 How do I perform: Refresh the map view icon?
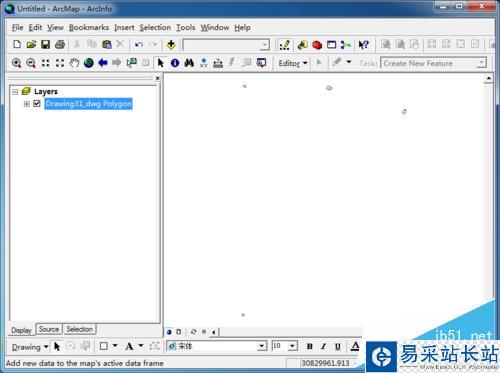coord(193,332)
